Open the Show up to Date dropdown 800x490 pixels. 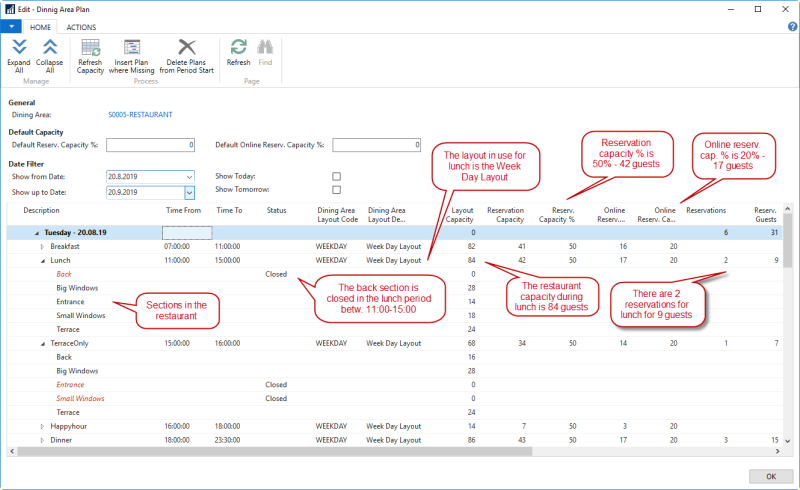(x=189, y=191)
